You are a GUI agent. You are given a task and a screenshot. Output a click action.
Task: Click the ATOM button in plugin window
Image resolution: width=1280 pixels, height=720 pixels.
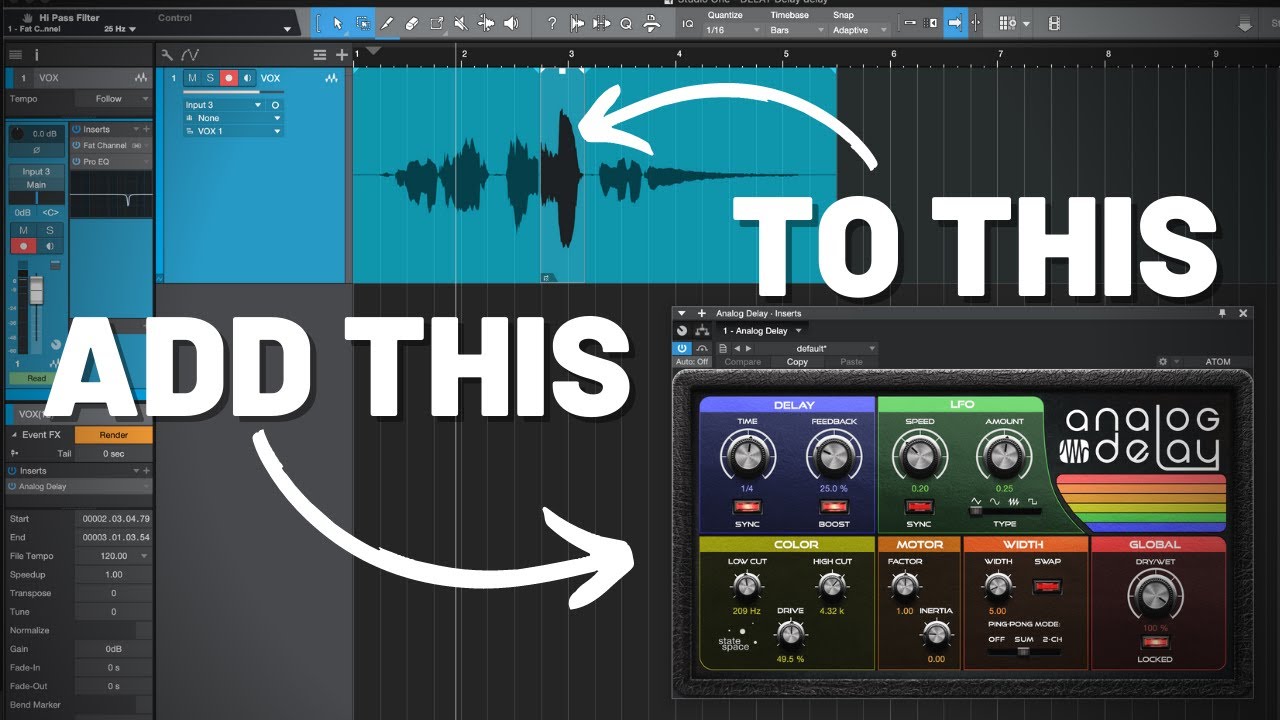click(x=1217, y=362)
